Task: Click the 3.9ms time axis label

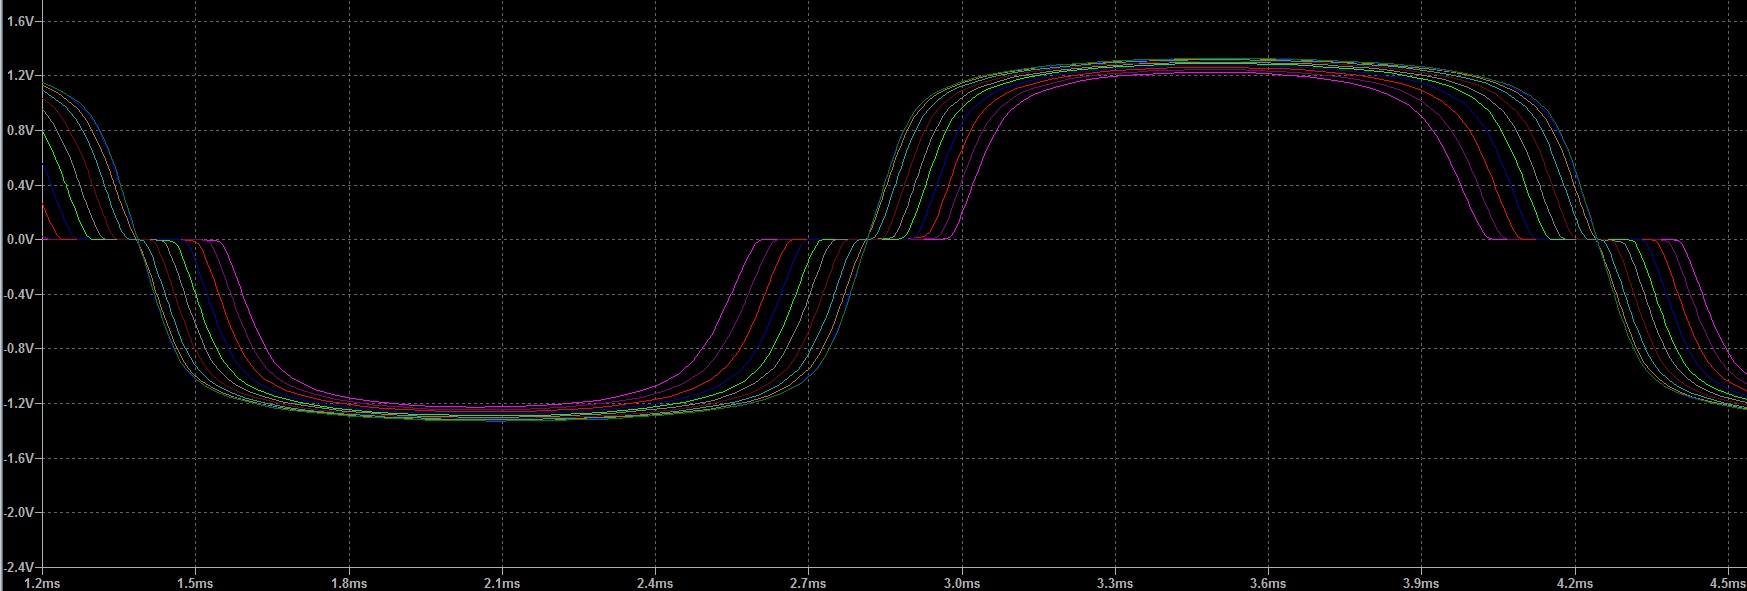Action: point(1421,583)
